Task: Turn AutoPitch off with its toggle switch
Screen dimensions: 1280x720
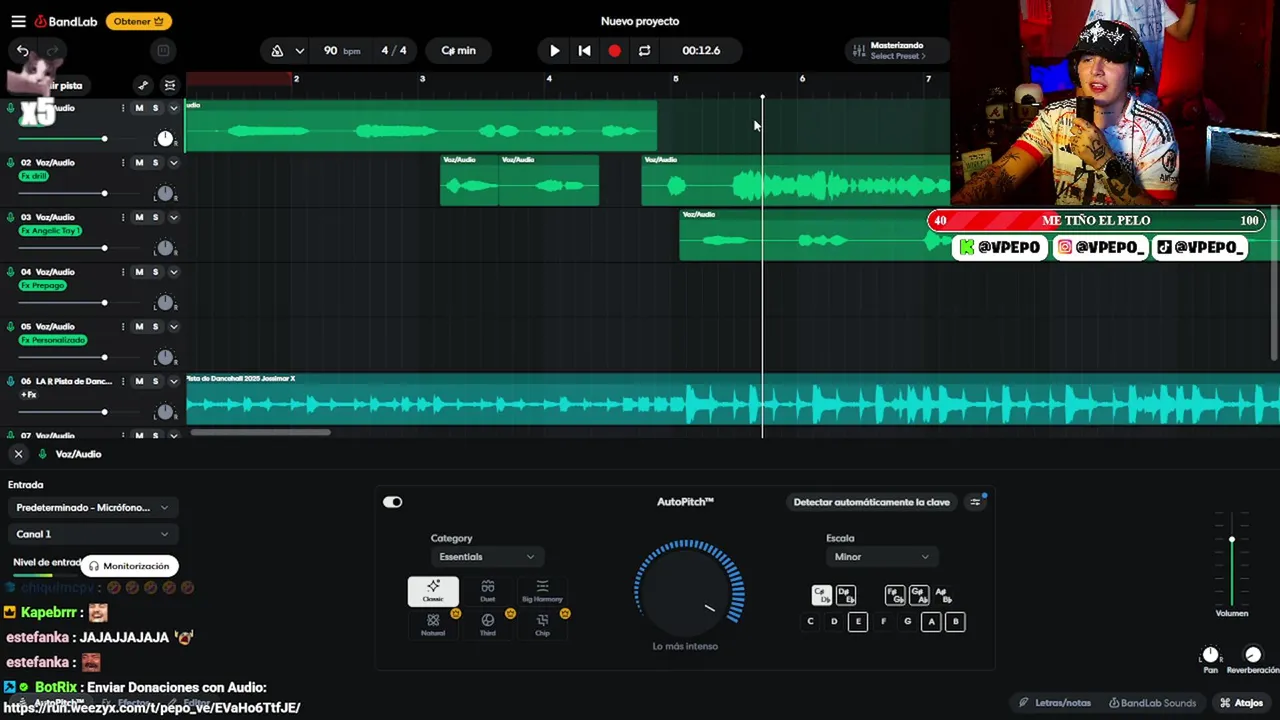Action: 392,502
